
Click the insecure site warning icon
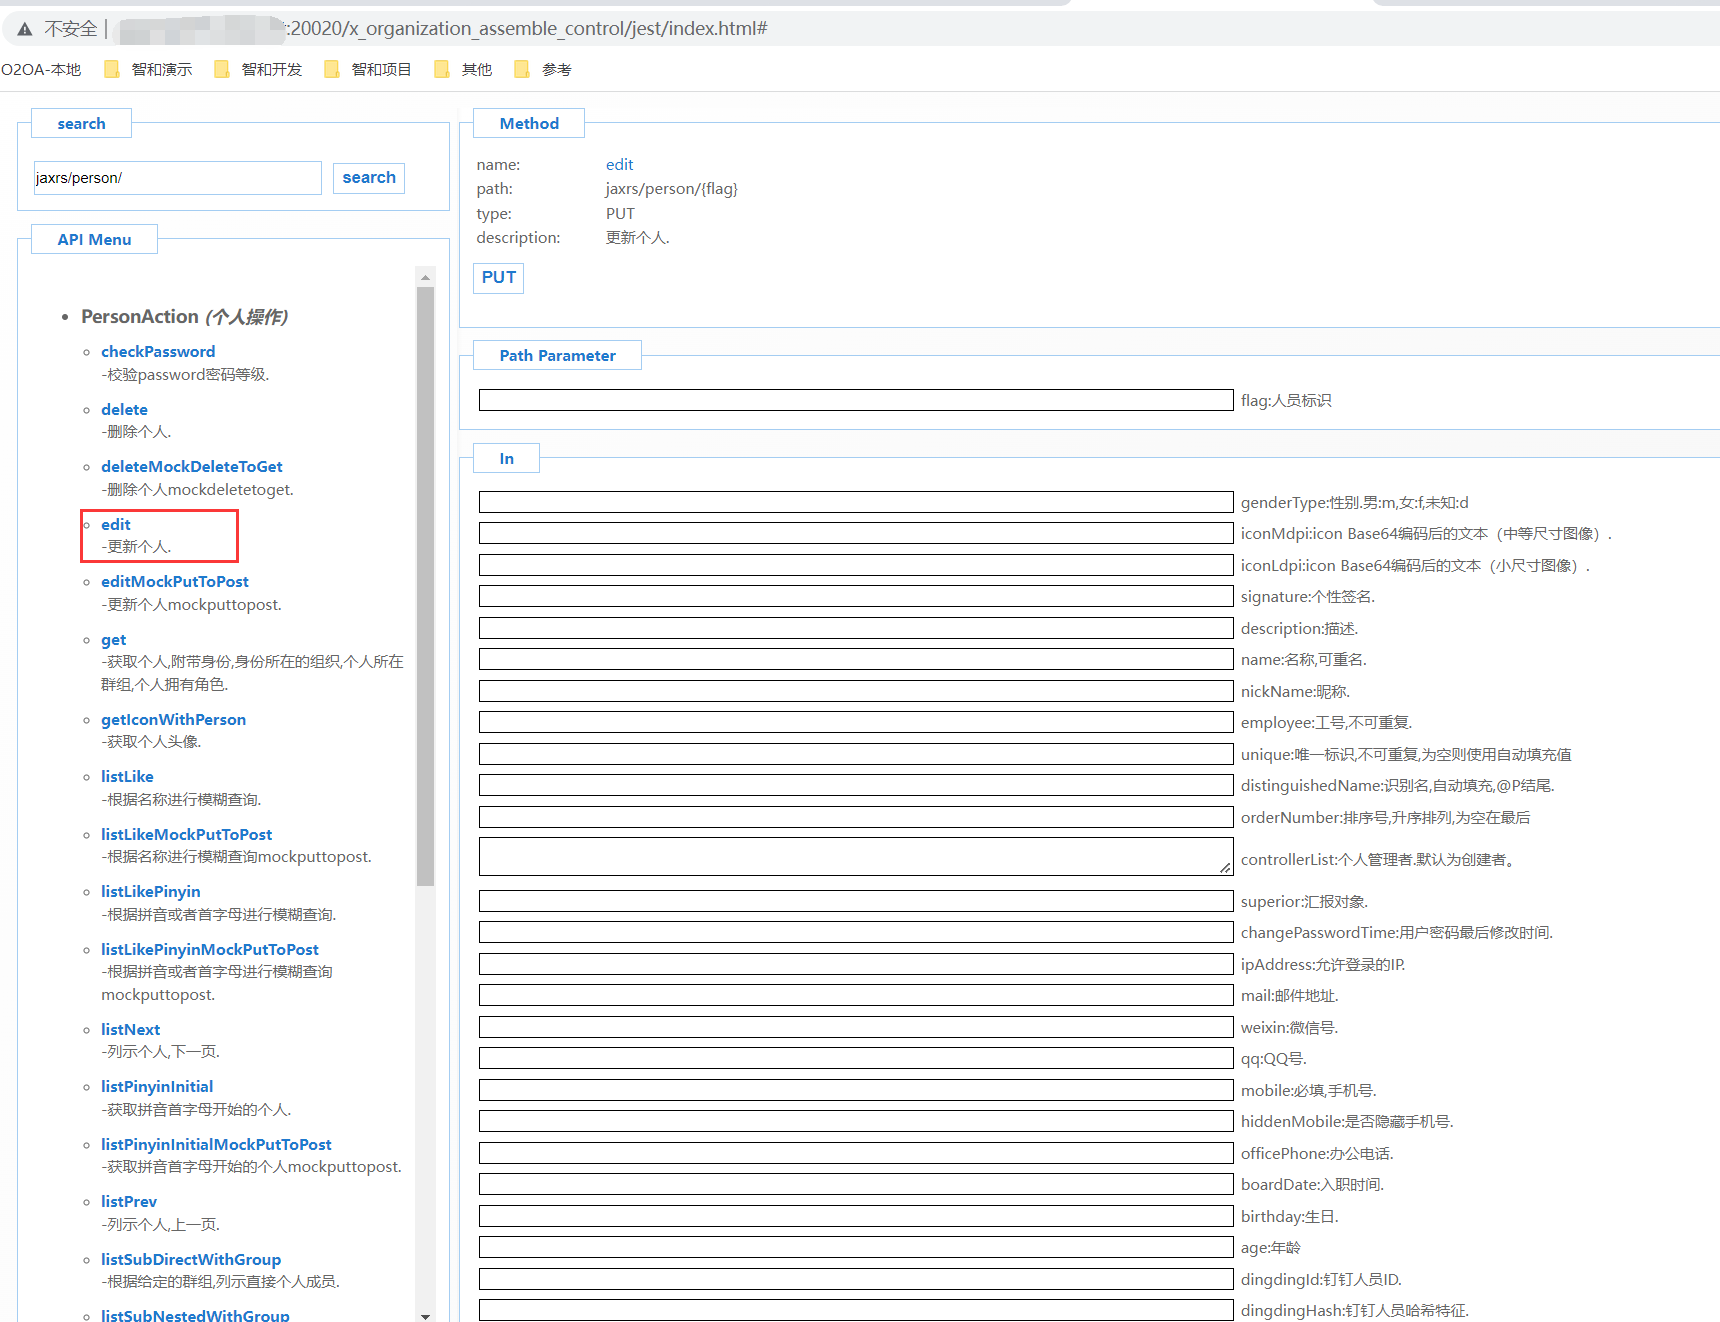(25, 29)
